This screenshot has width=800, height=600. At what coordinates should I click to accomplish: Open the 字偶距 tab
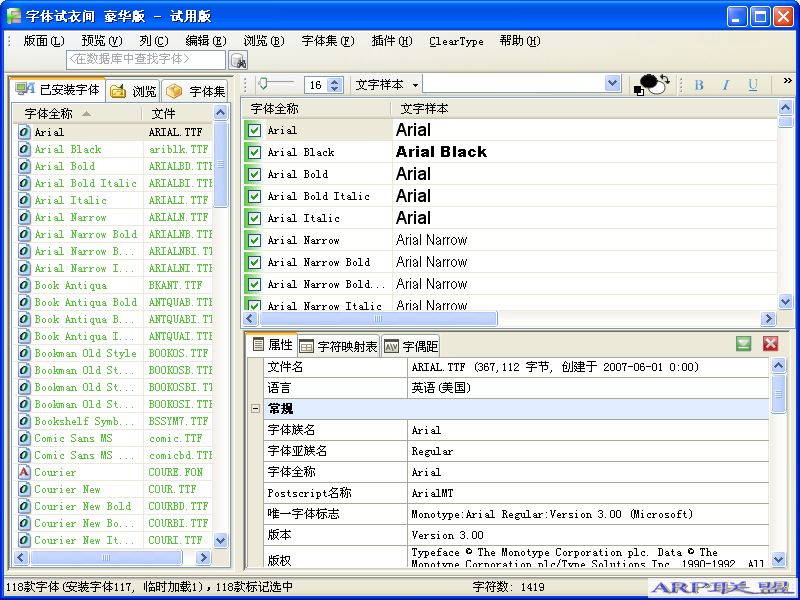click(x=411, y=346)
